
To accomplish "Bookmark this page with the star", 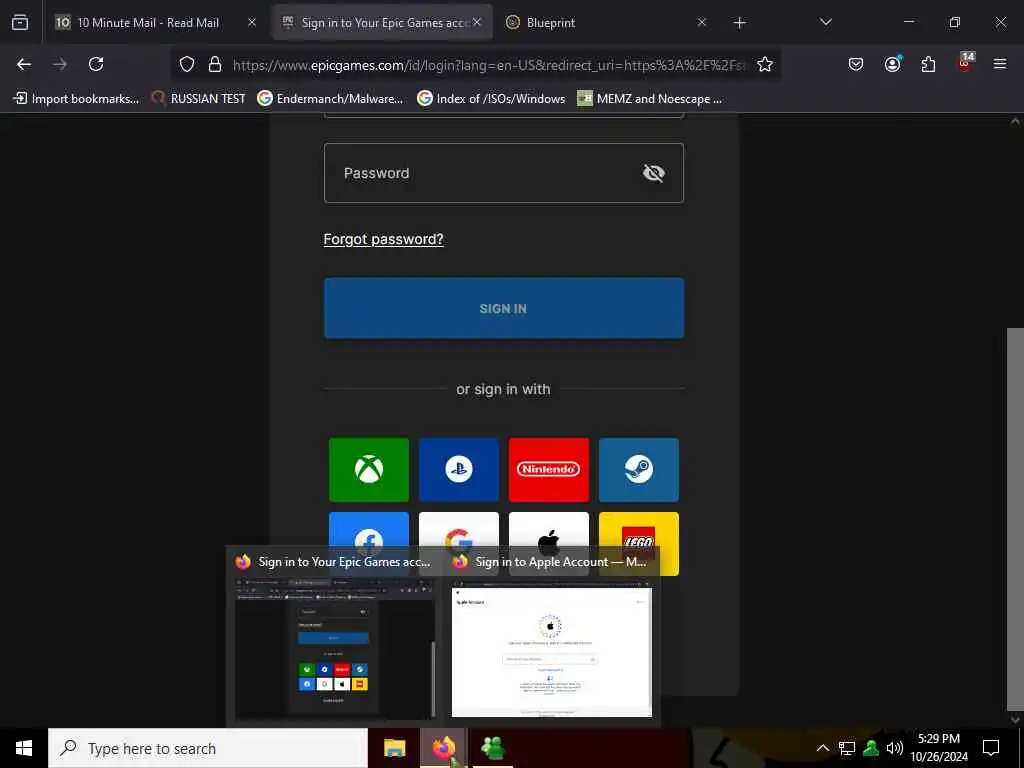I will [x=765, y=64].
